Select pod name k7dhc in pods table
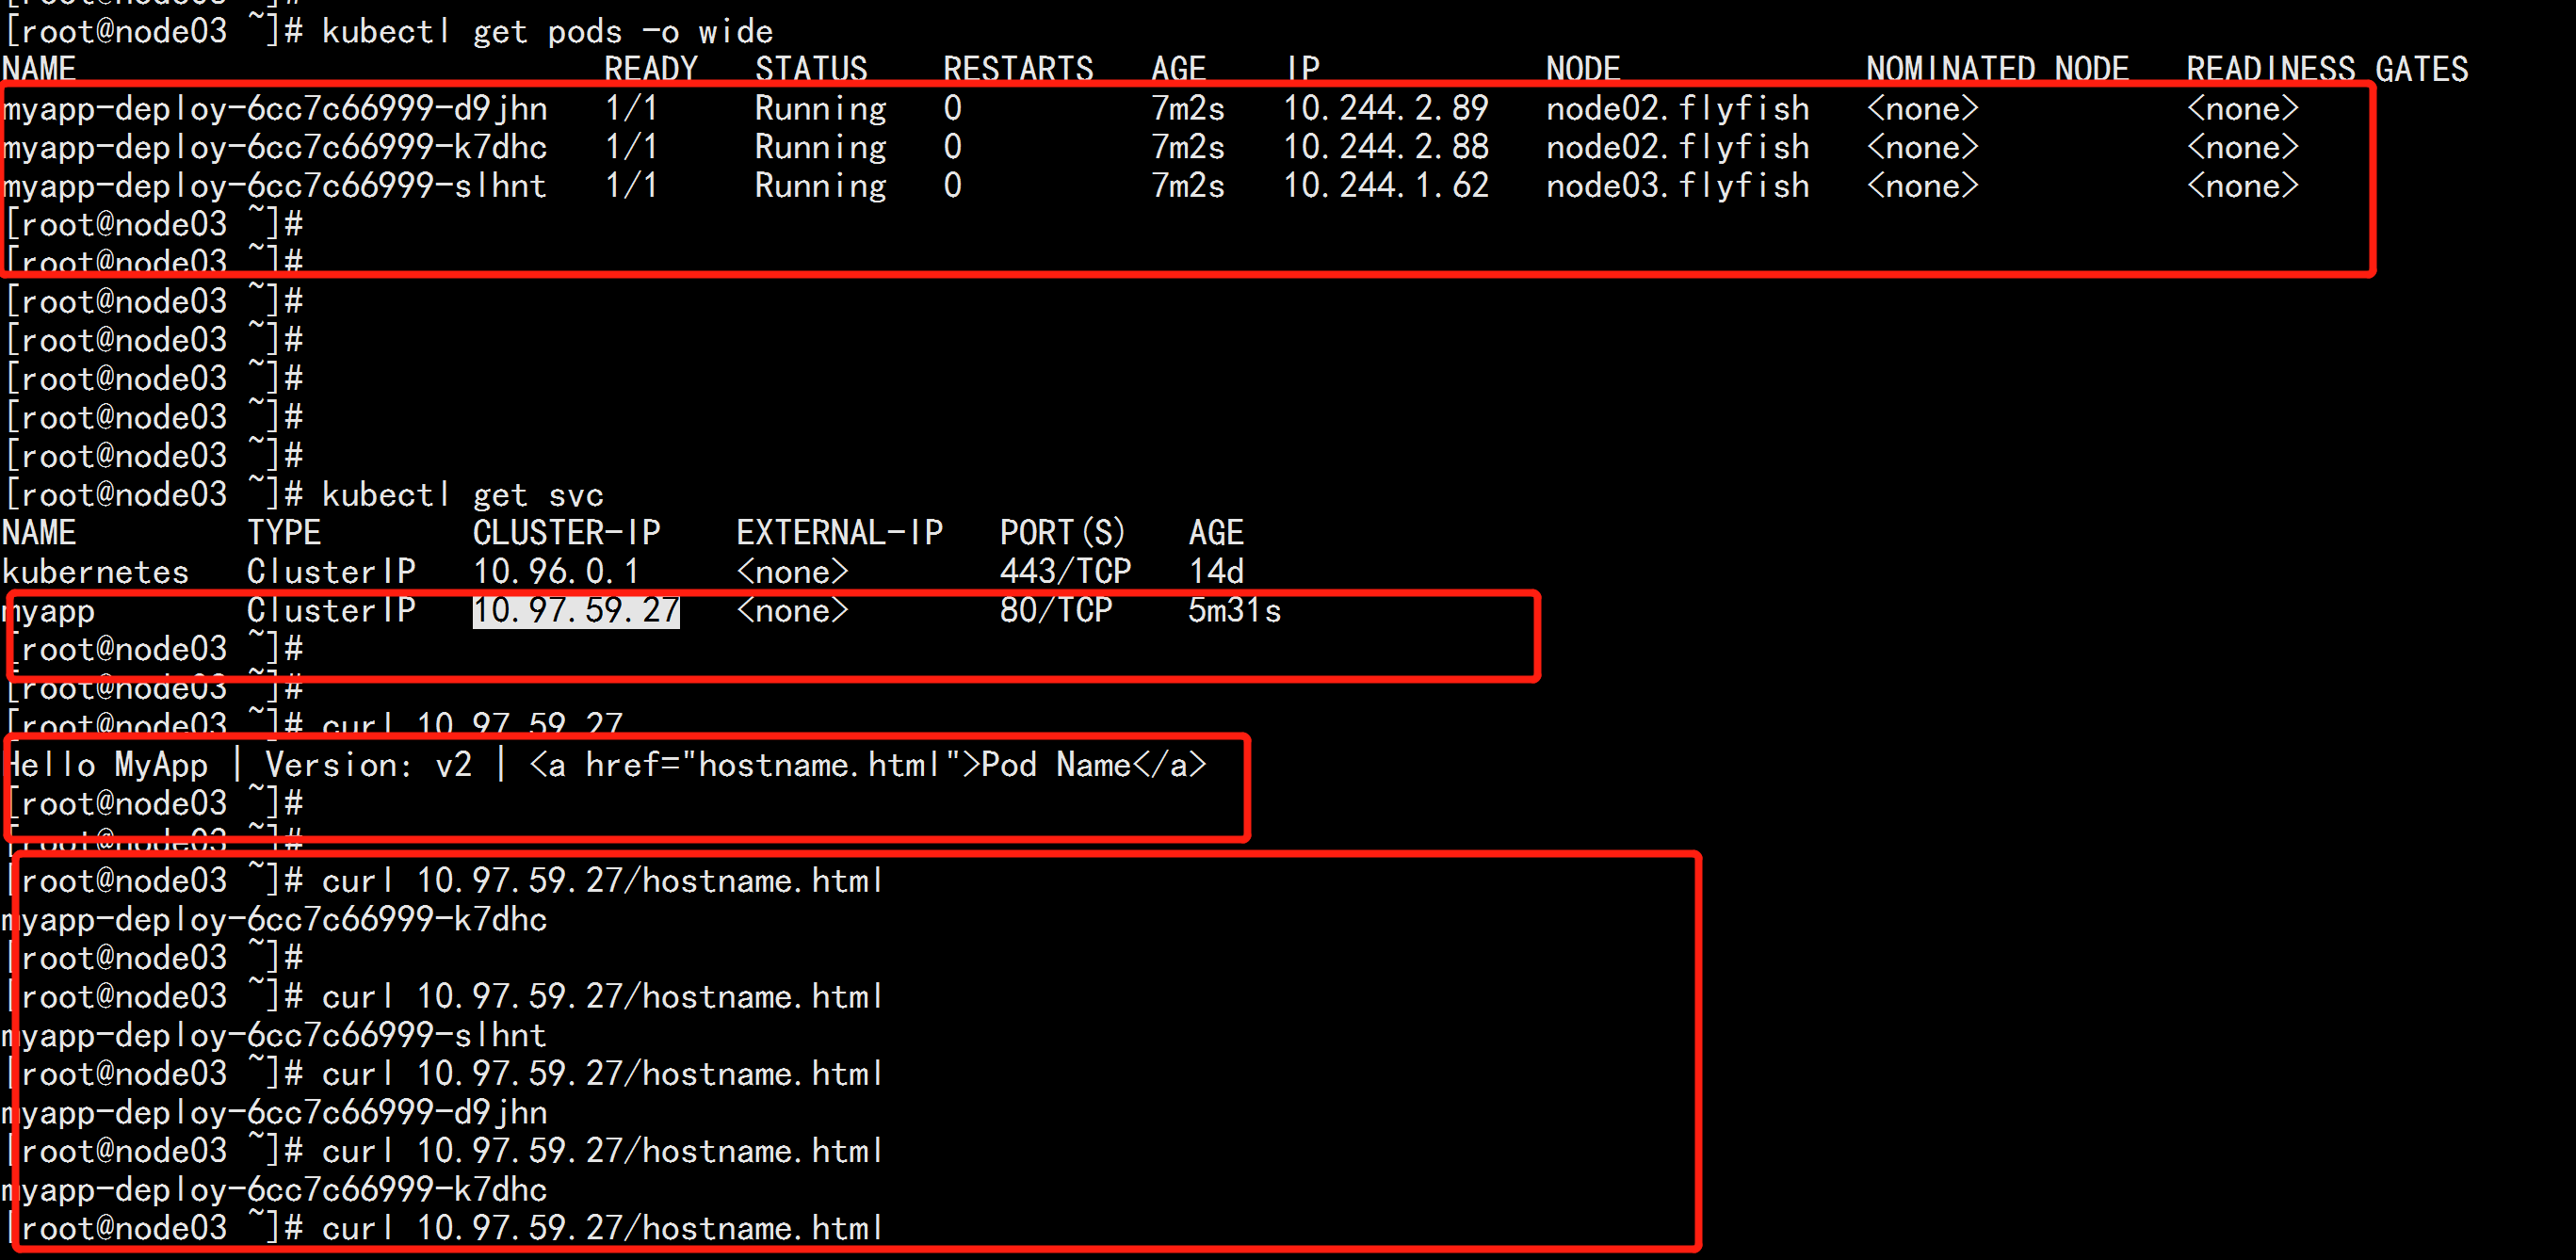The height and width of the screenshot is (1260, 2576). pos(275,147)
